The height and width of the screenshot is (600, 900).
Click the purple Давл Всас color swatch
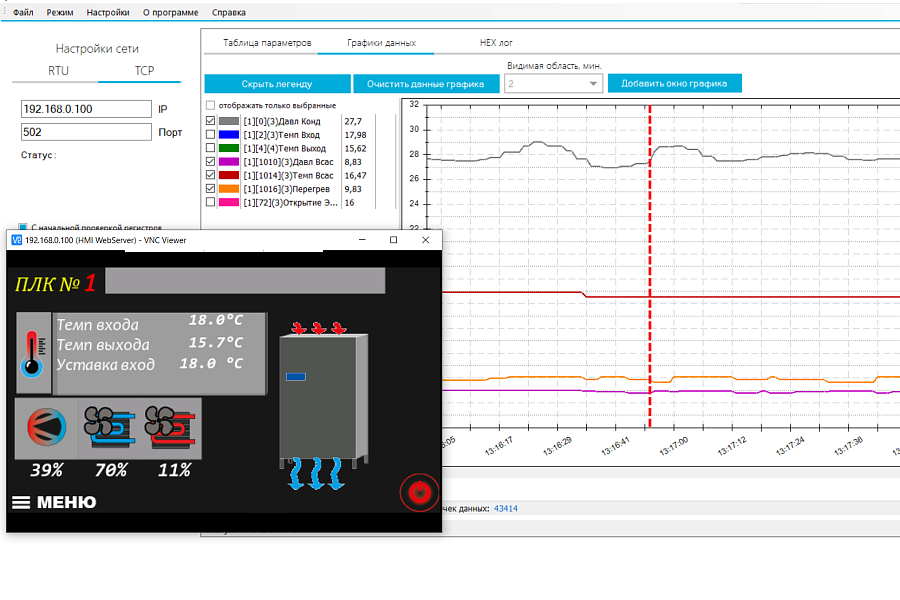(228, 161)
